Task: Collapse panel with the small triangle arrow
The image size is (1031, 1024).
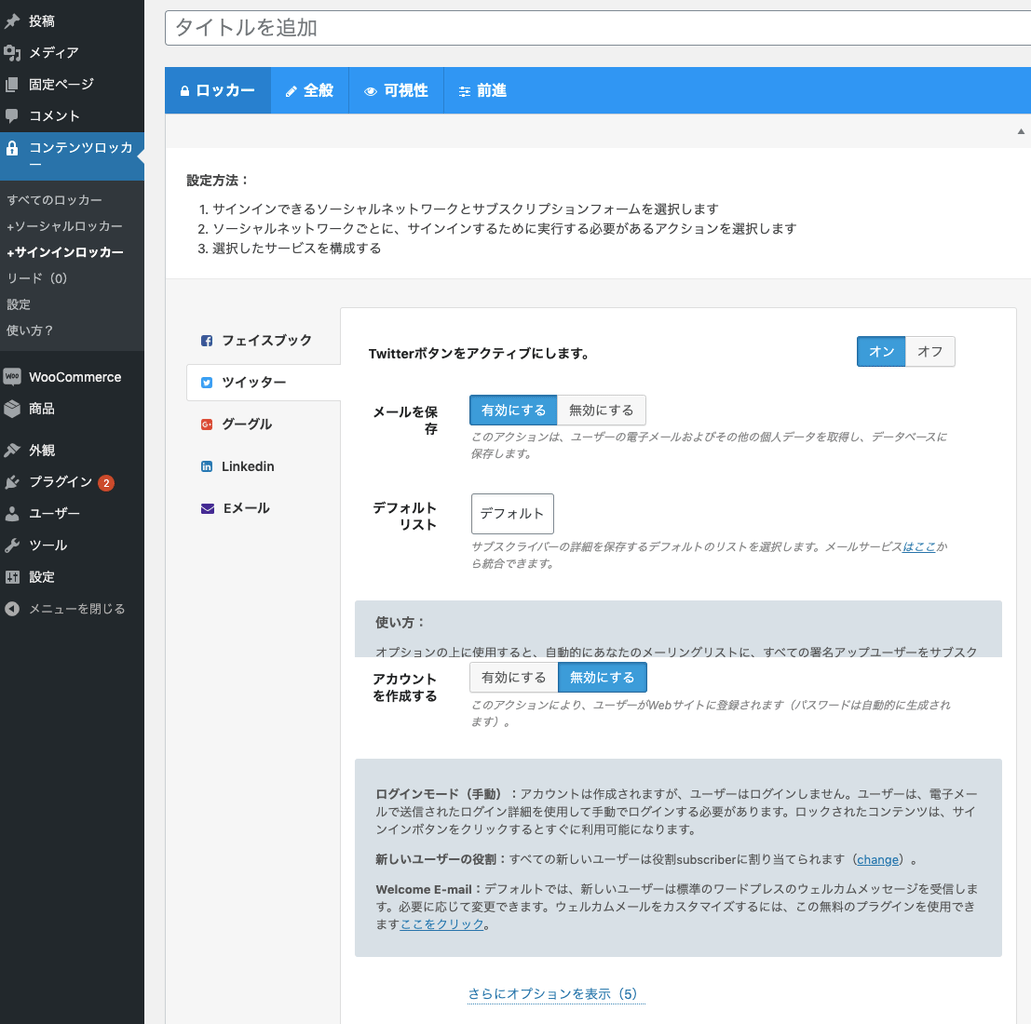Action: coord(1020,131)
